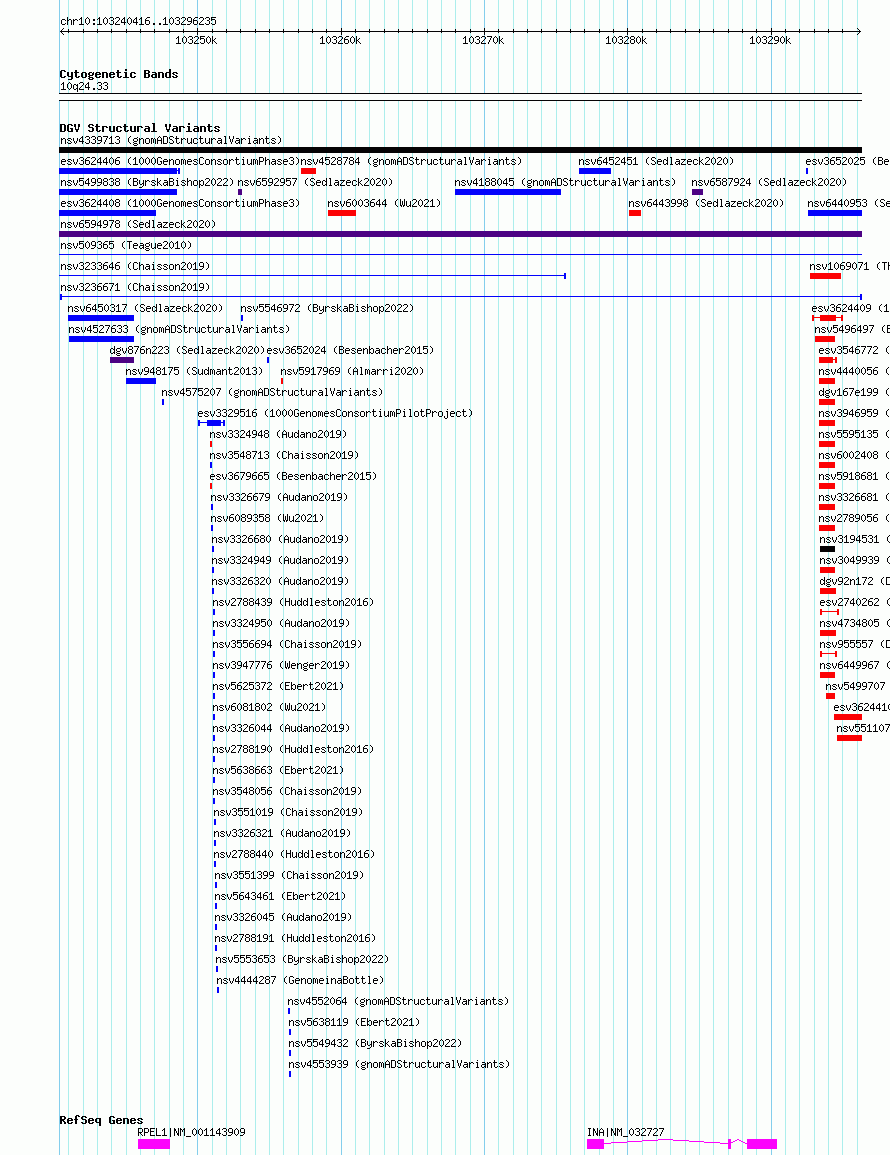890x1155 pixels.
Task: Click nsv2788439 Huddleston2016 label
Action: click(293, 602)
